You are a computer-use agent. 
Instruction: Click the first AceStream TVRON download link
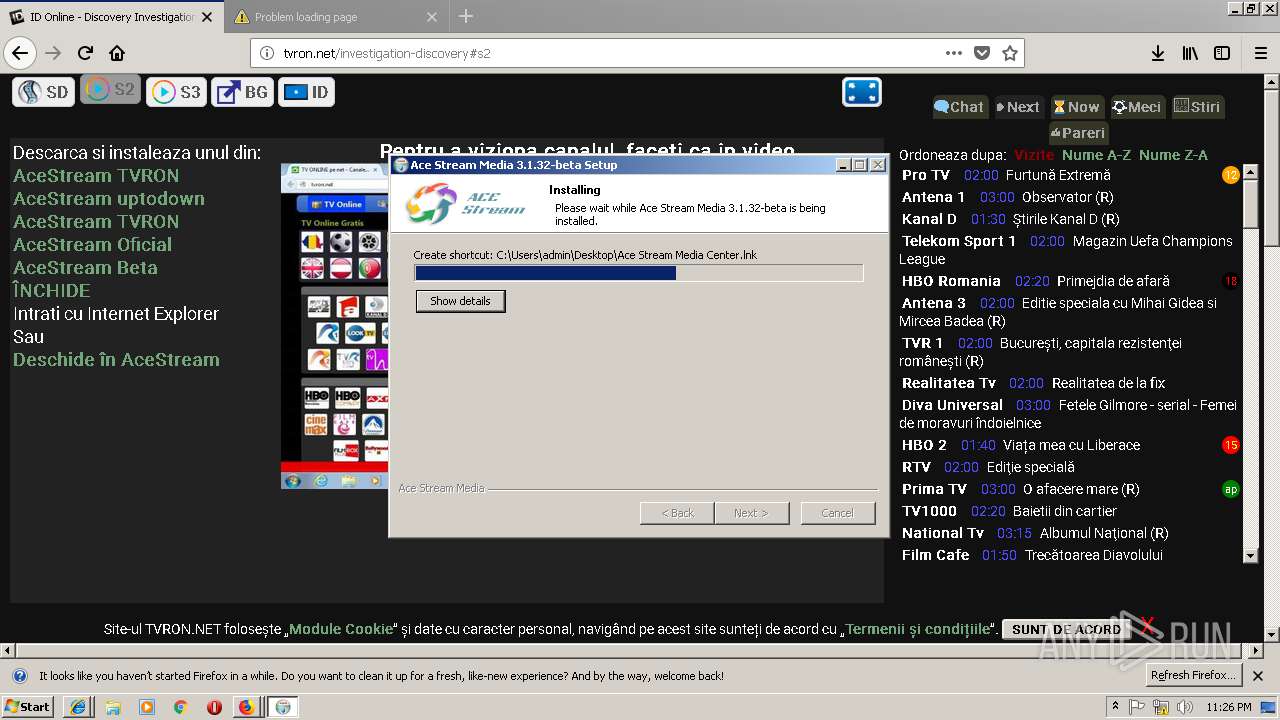96,176
